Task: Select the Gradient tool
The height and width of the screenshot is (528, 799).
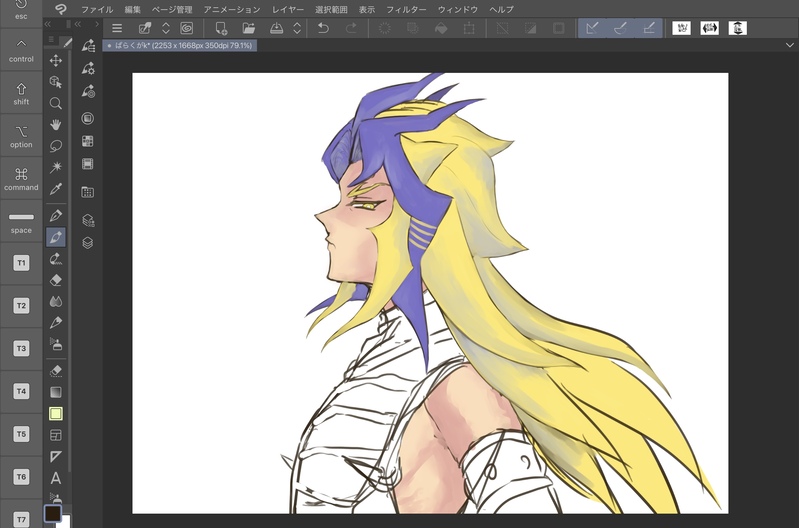Action: click(x=56, y=392)
